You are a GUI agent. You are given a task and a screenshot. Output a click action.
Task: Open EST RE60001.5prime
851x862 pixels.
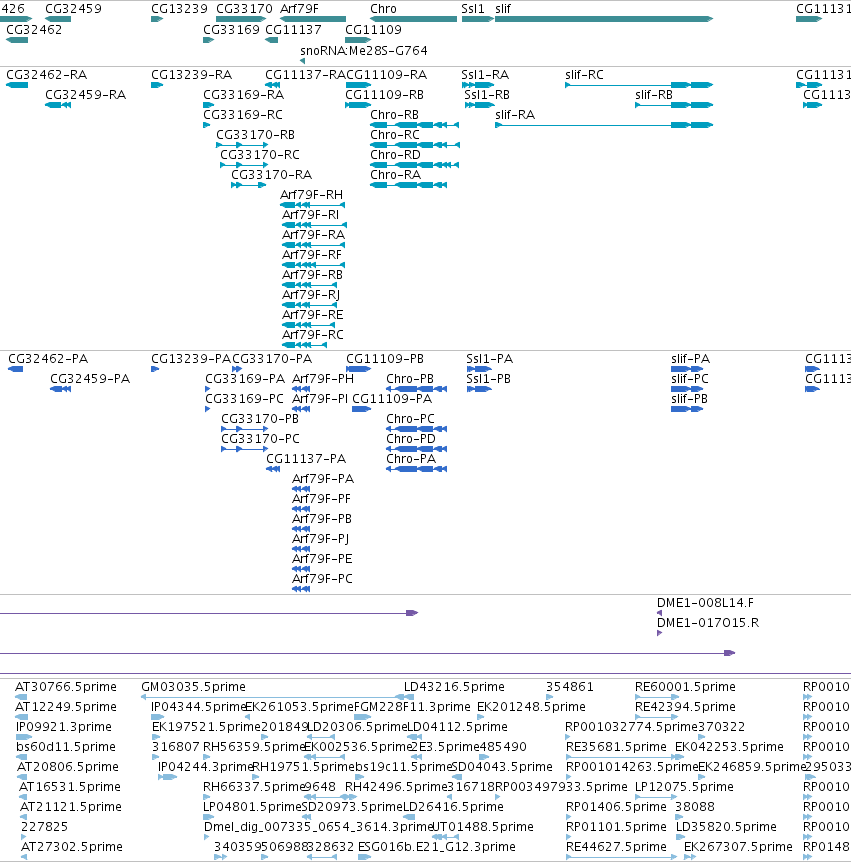pos(685,687)
